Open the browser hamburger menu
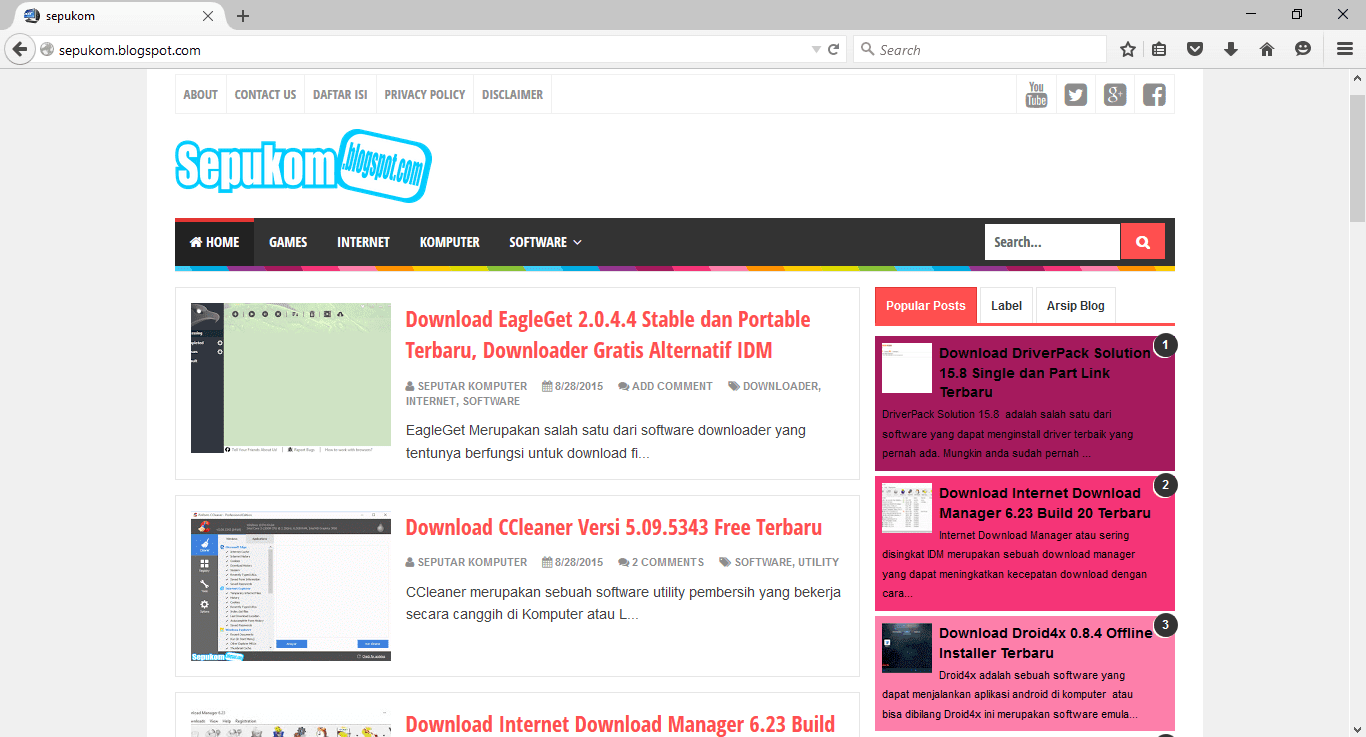This screenshot has width=1366, height=737. (1345, 49)
